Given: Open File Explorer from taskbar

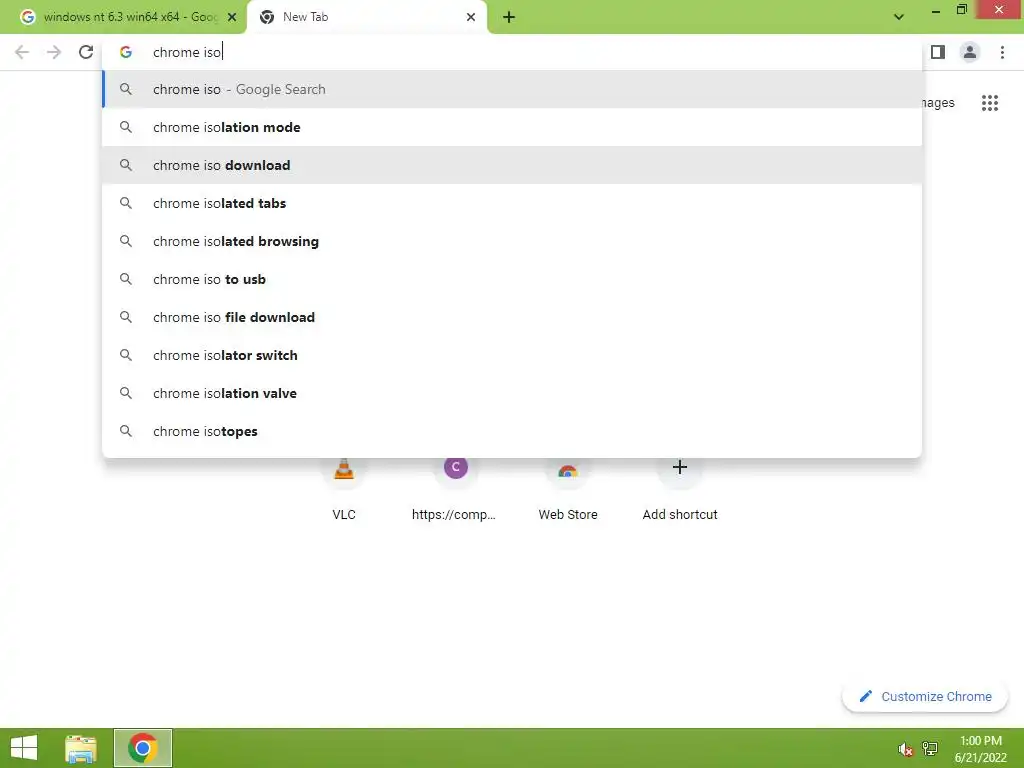Looking at the screenshot, I should tap(81, 748).
